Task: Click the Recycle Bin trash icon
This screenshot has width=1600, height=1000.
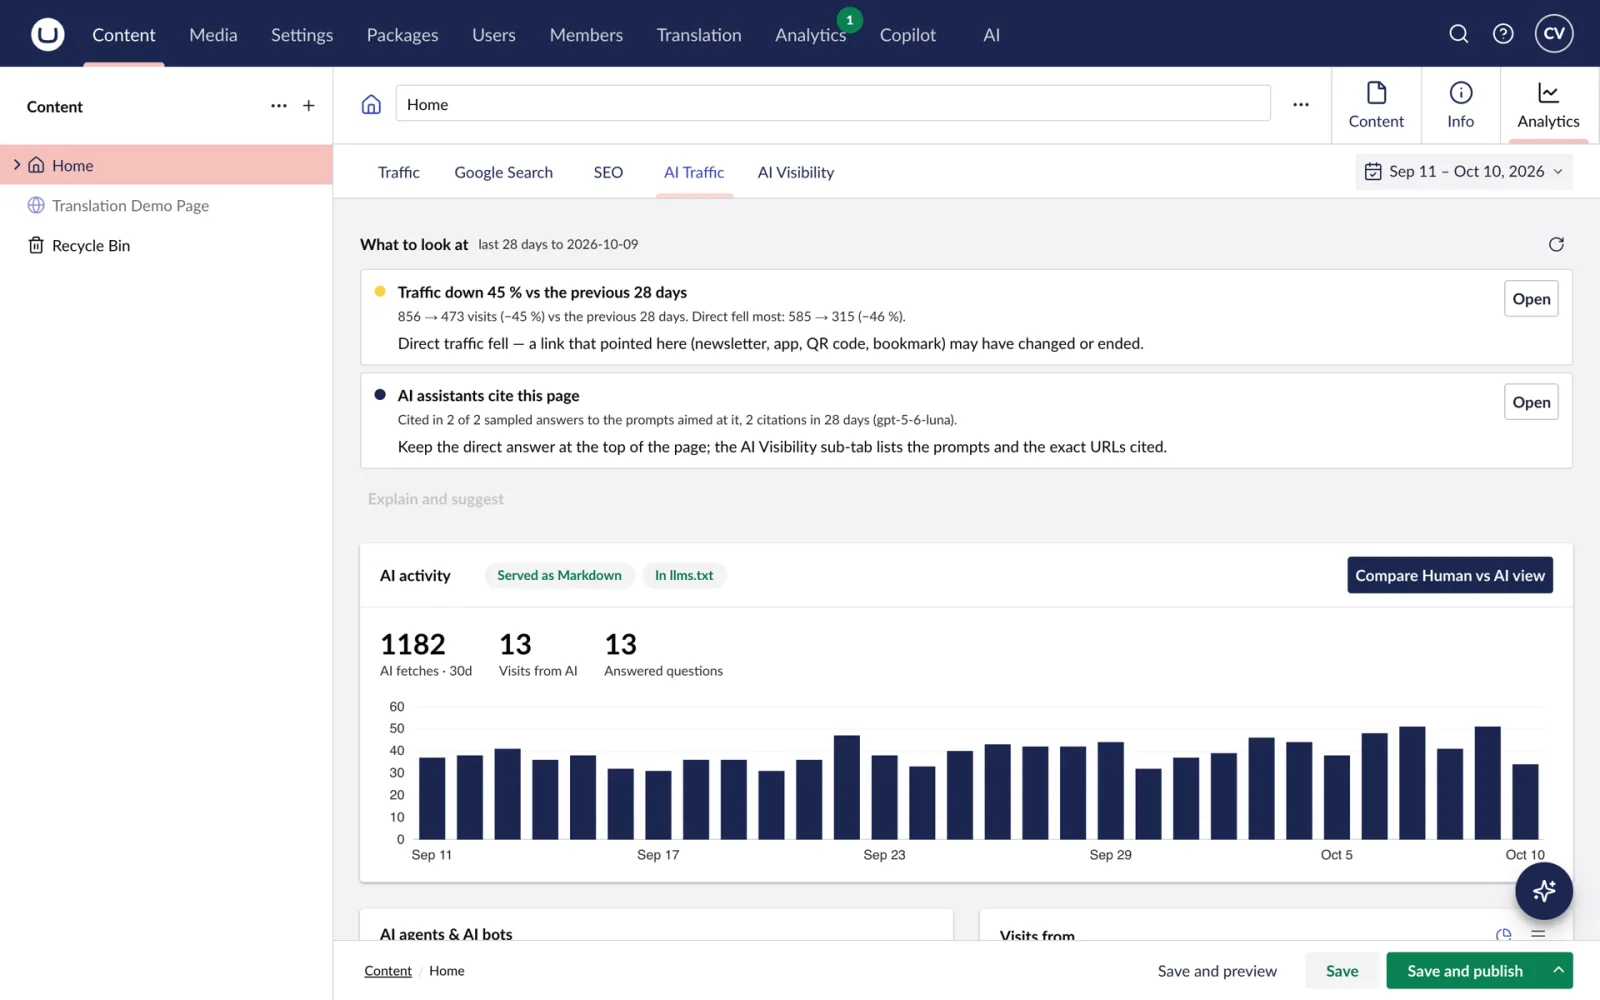Action: [36, 245]
